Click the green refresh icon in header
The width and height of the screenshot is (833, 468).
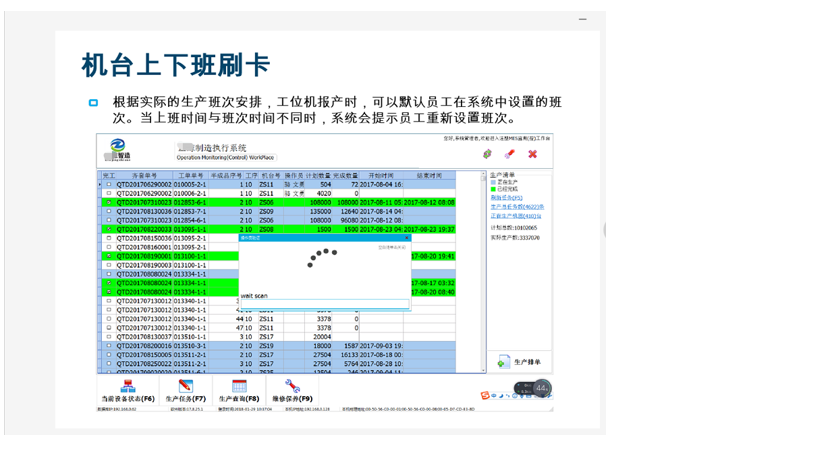[x=487, y=154]
